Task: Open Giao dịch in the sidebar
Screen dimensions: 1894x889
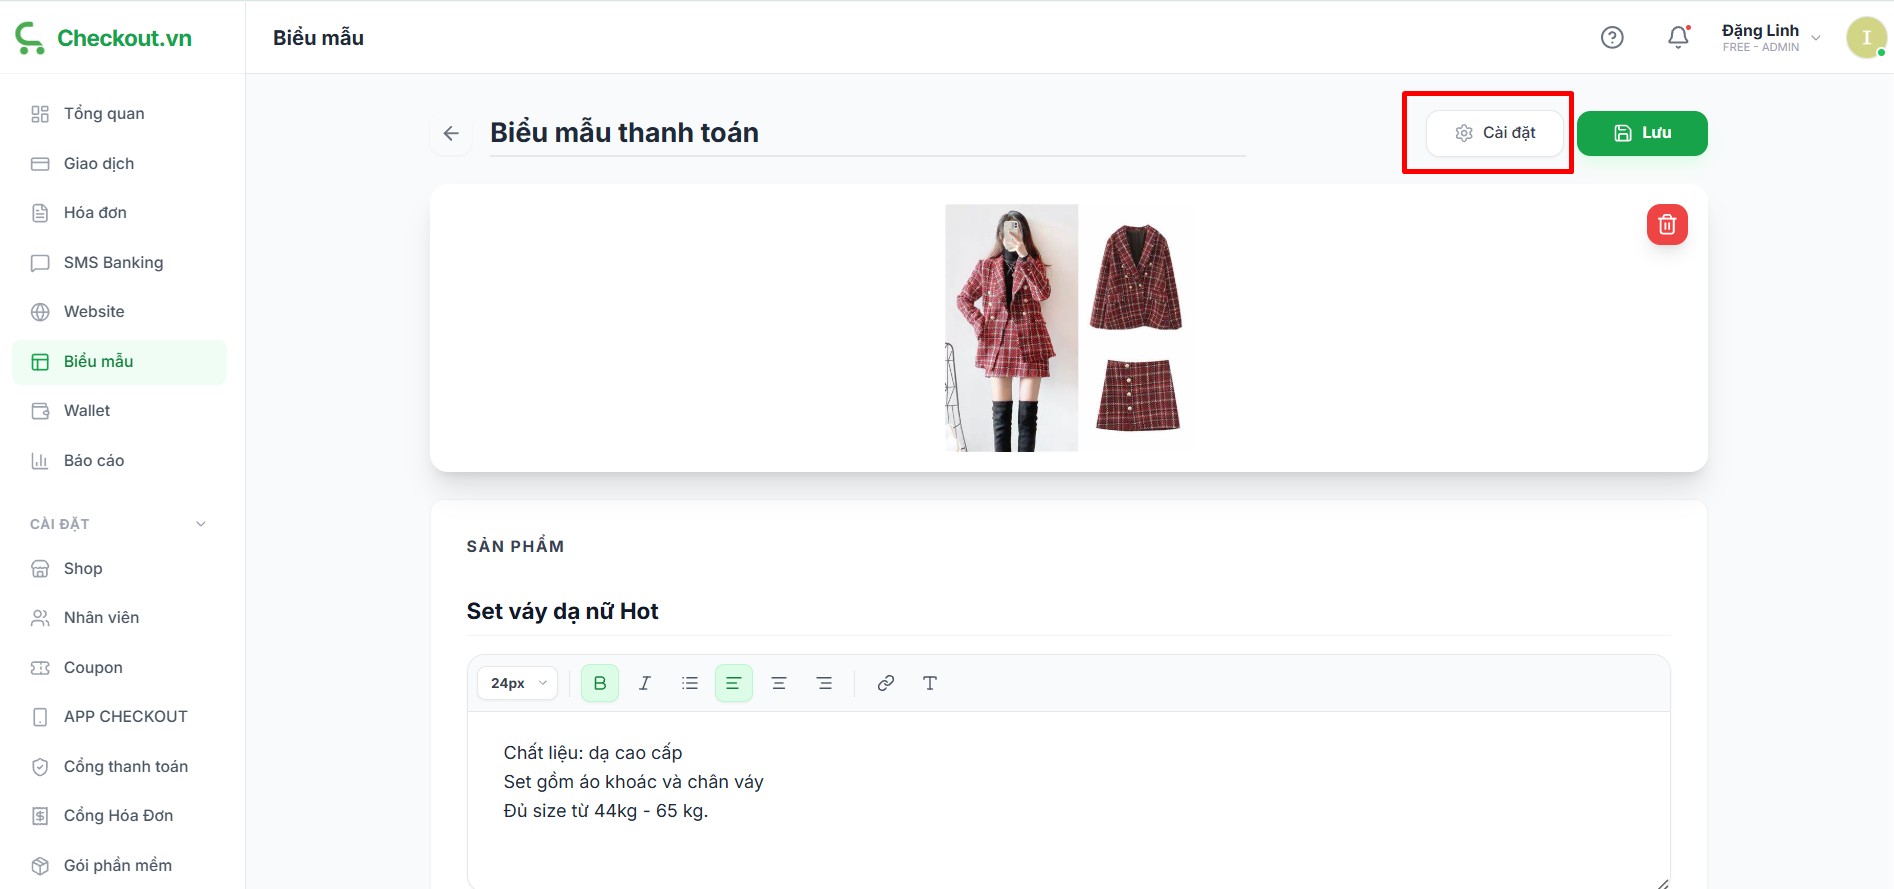Action: pos(99,163)
